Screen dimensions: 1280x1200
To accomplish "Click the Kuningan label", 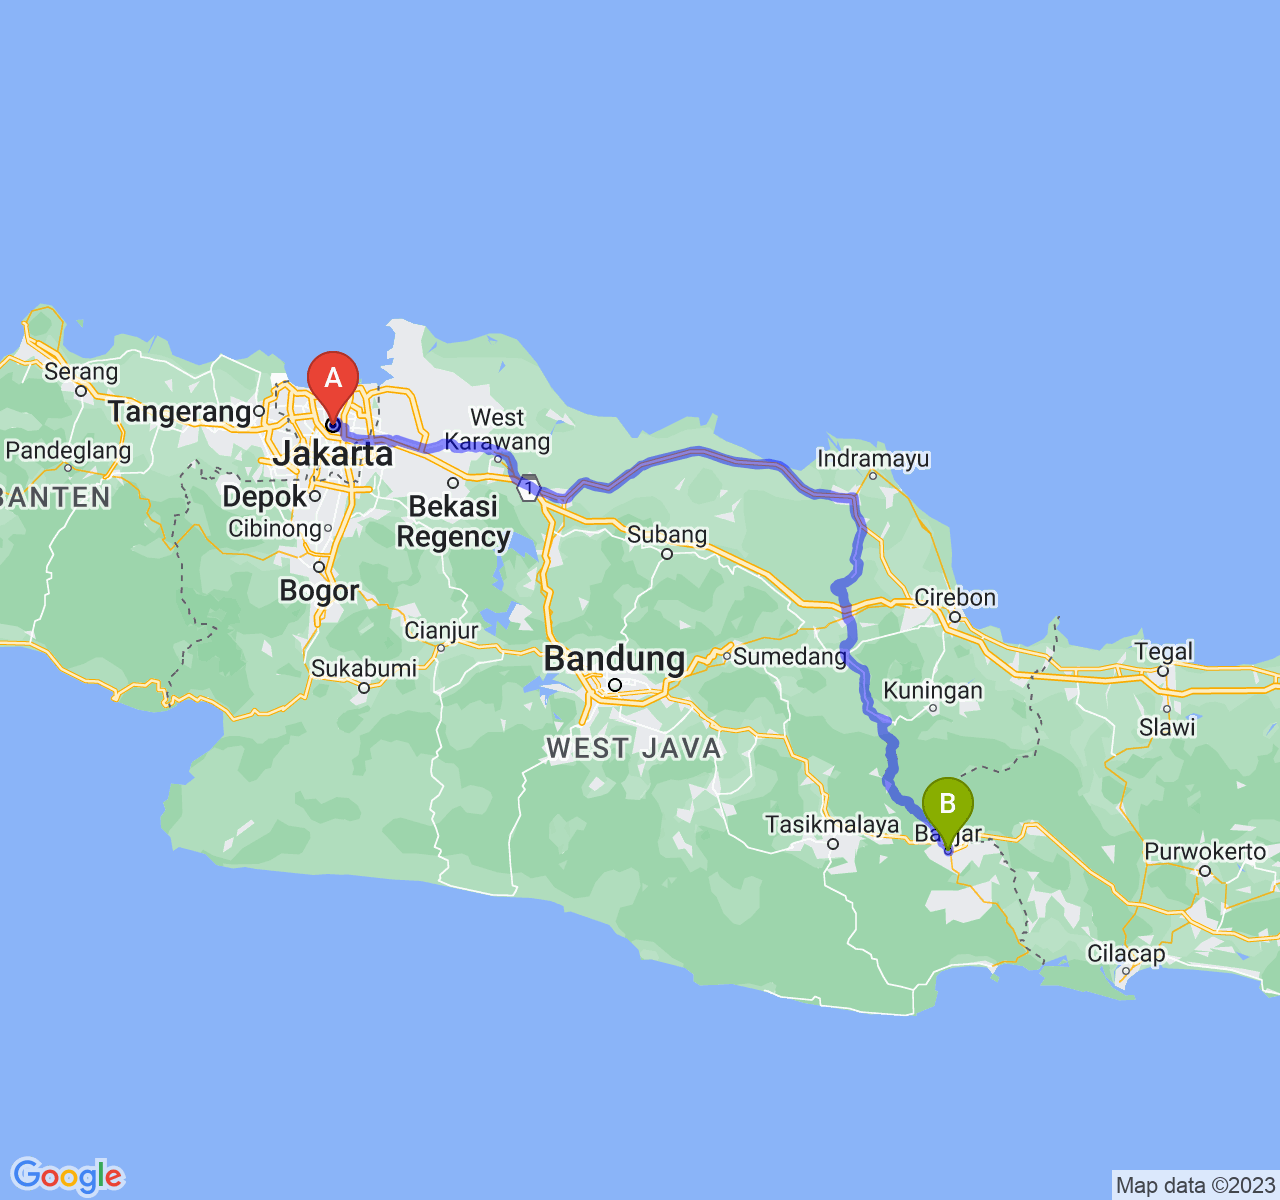I will click(x=933, y=691).
